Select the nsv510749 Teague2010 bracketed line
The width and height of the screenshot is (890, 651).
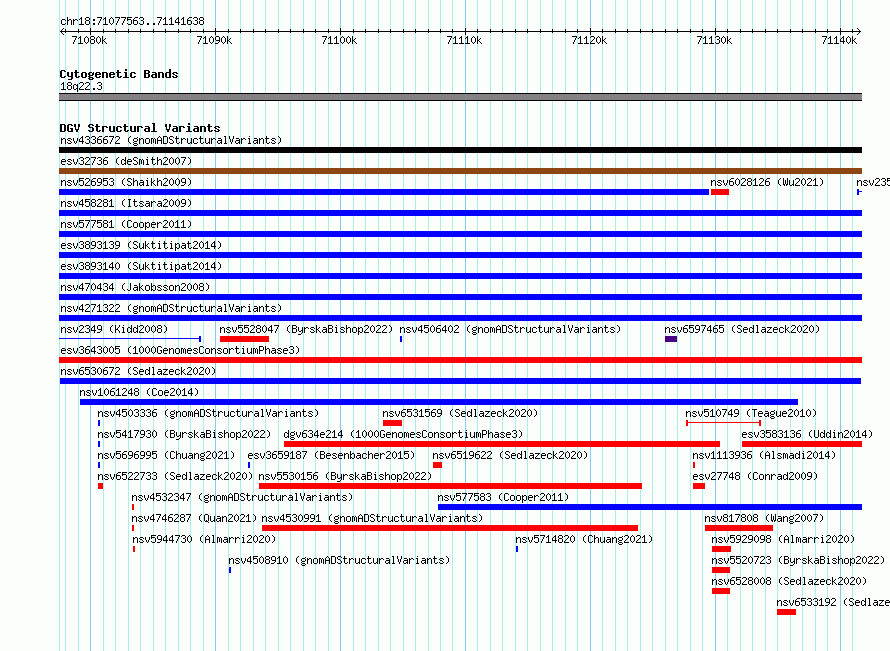pyautogui.click(x=723, y=423)
